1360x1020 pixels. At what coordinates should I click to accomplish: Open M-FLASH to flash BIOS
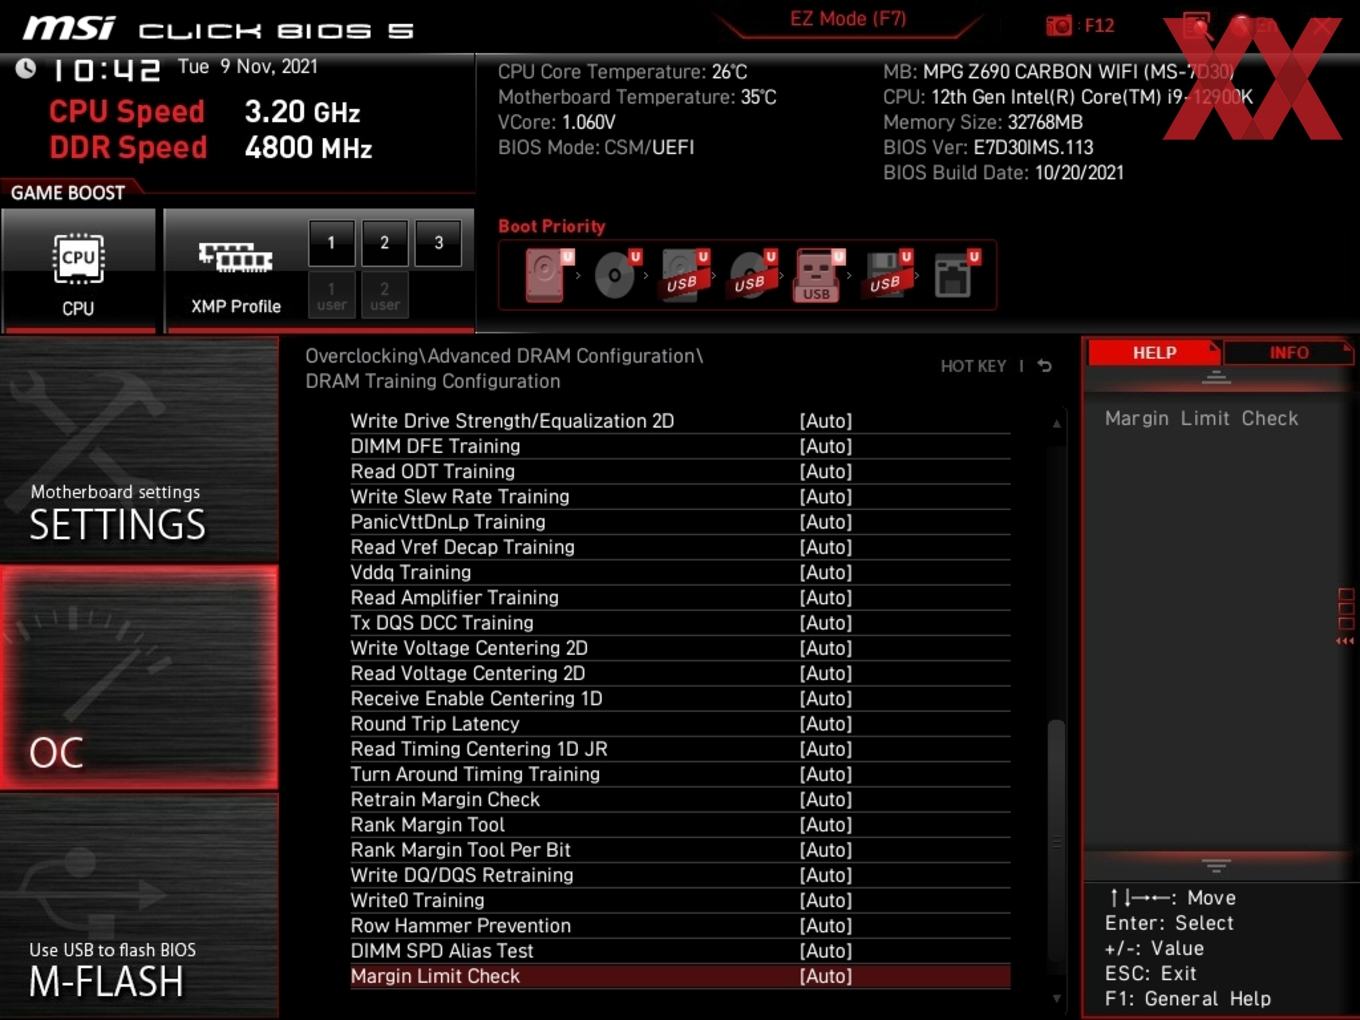click(139, 906)
